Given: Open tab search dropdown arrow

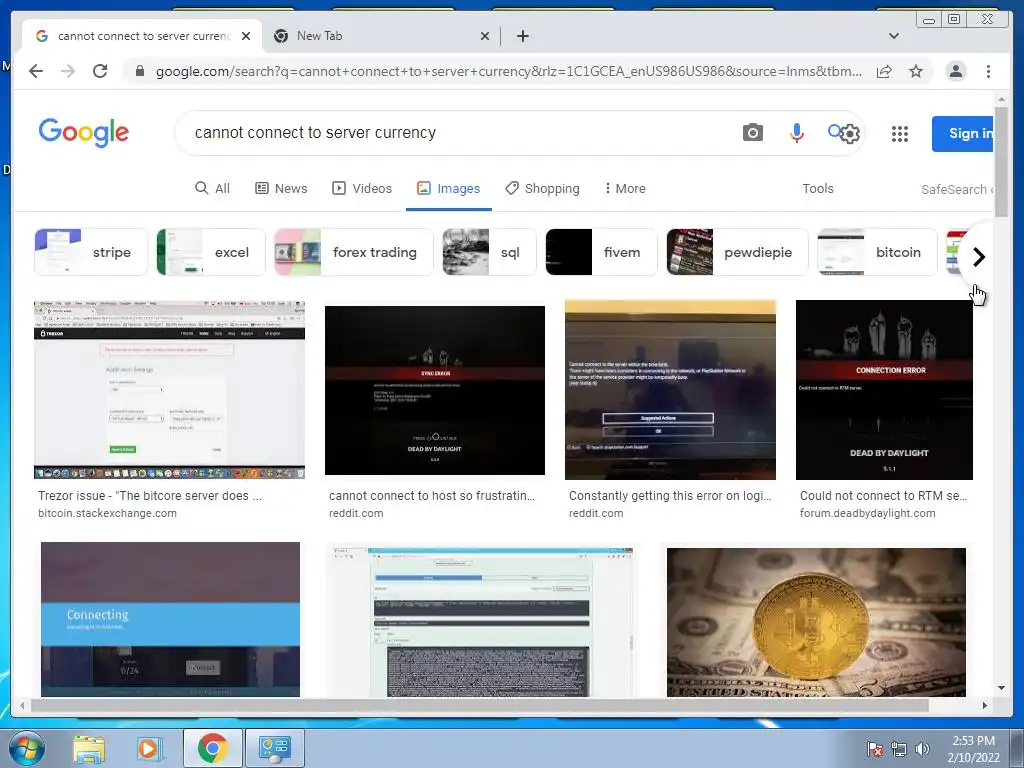Looking at the screenshot, I should (894, 36).
